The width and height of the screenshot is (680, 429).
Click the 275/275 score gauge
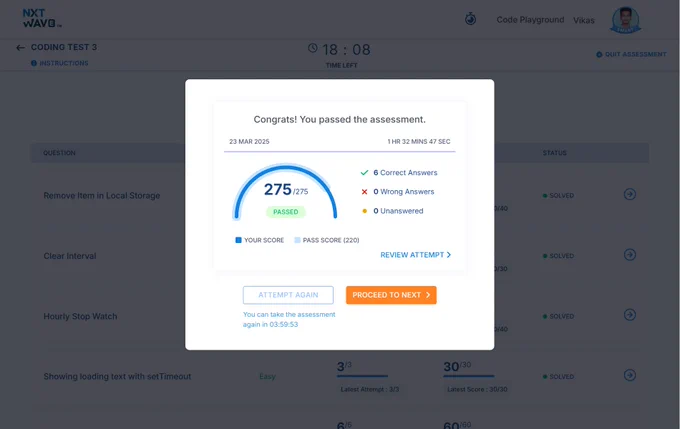tap(285, 191)
